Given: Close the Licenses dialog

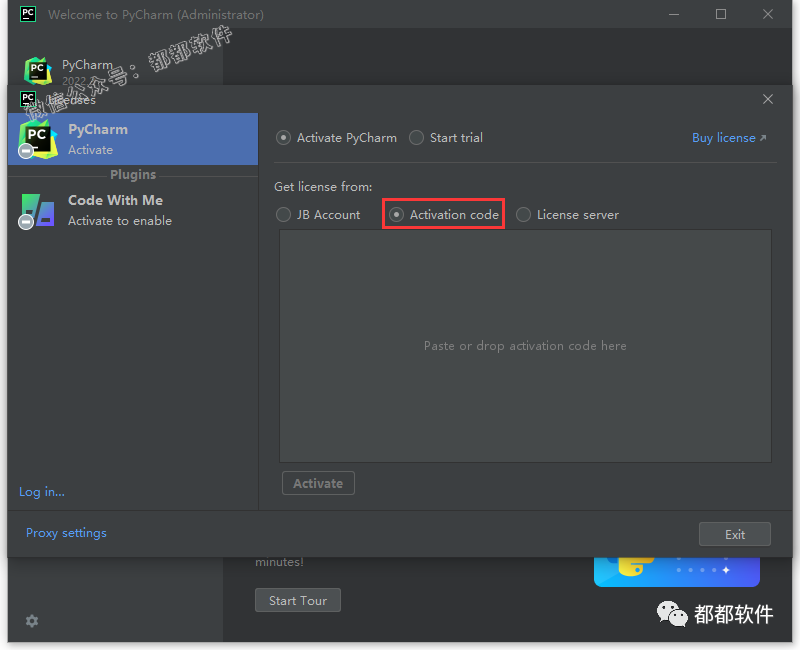Looking at the screenshot, I should (767, 99).
